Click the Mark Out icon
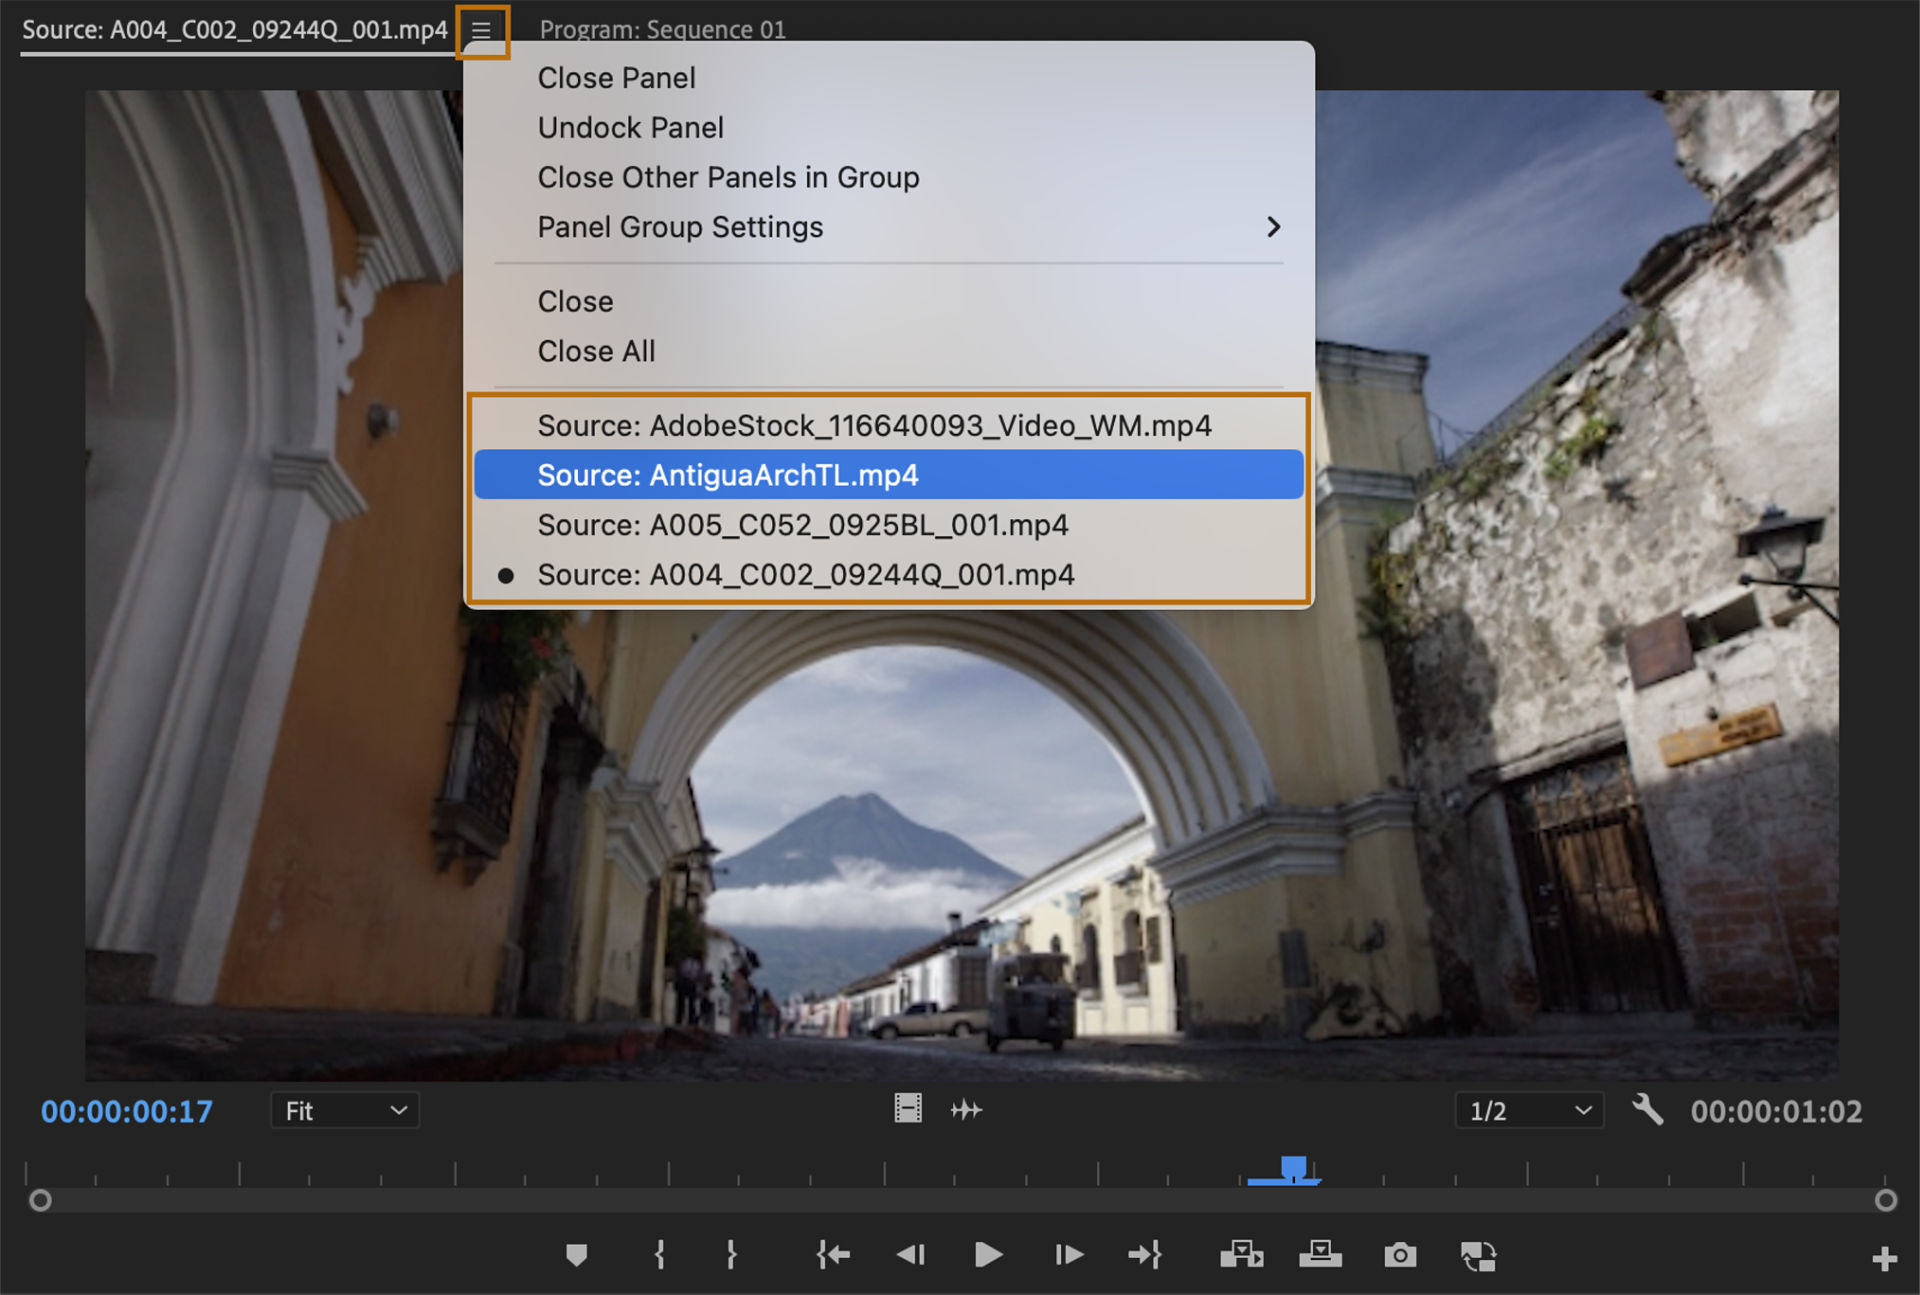This screenshot has height=1295, width=1920. pyautogui.click(x=732, y=1255)
